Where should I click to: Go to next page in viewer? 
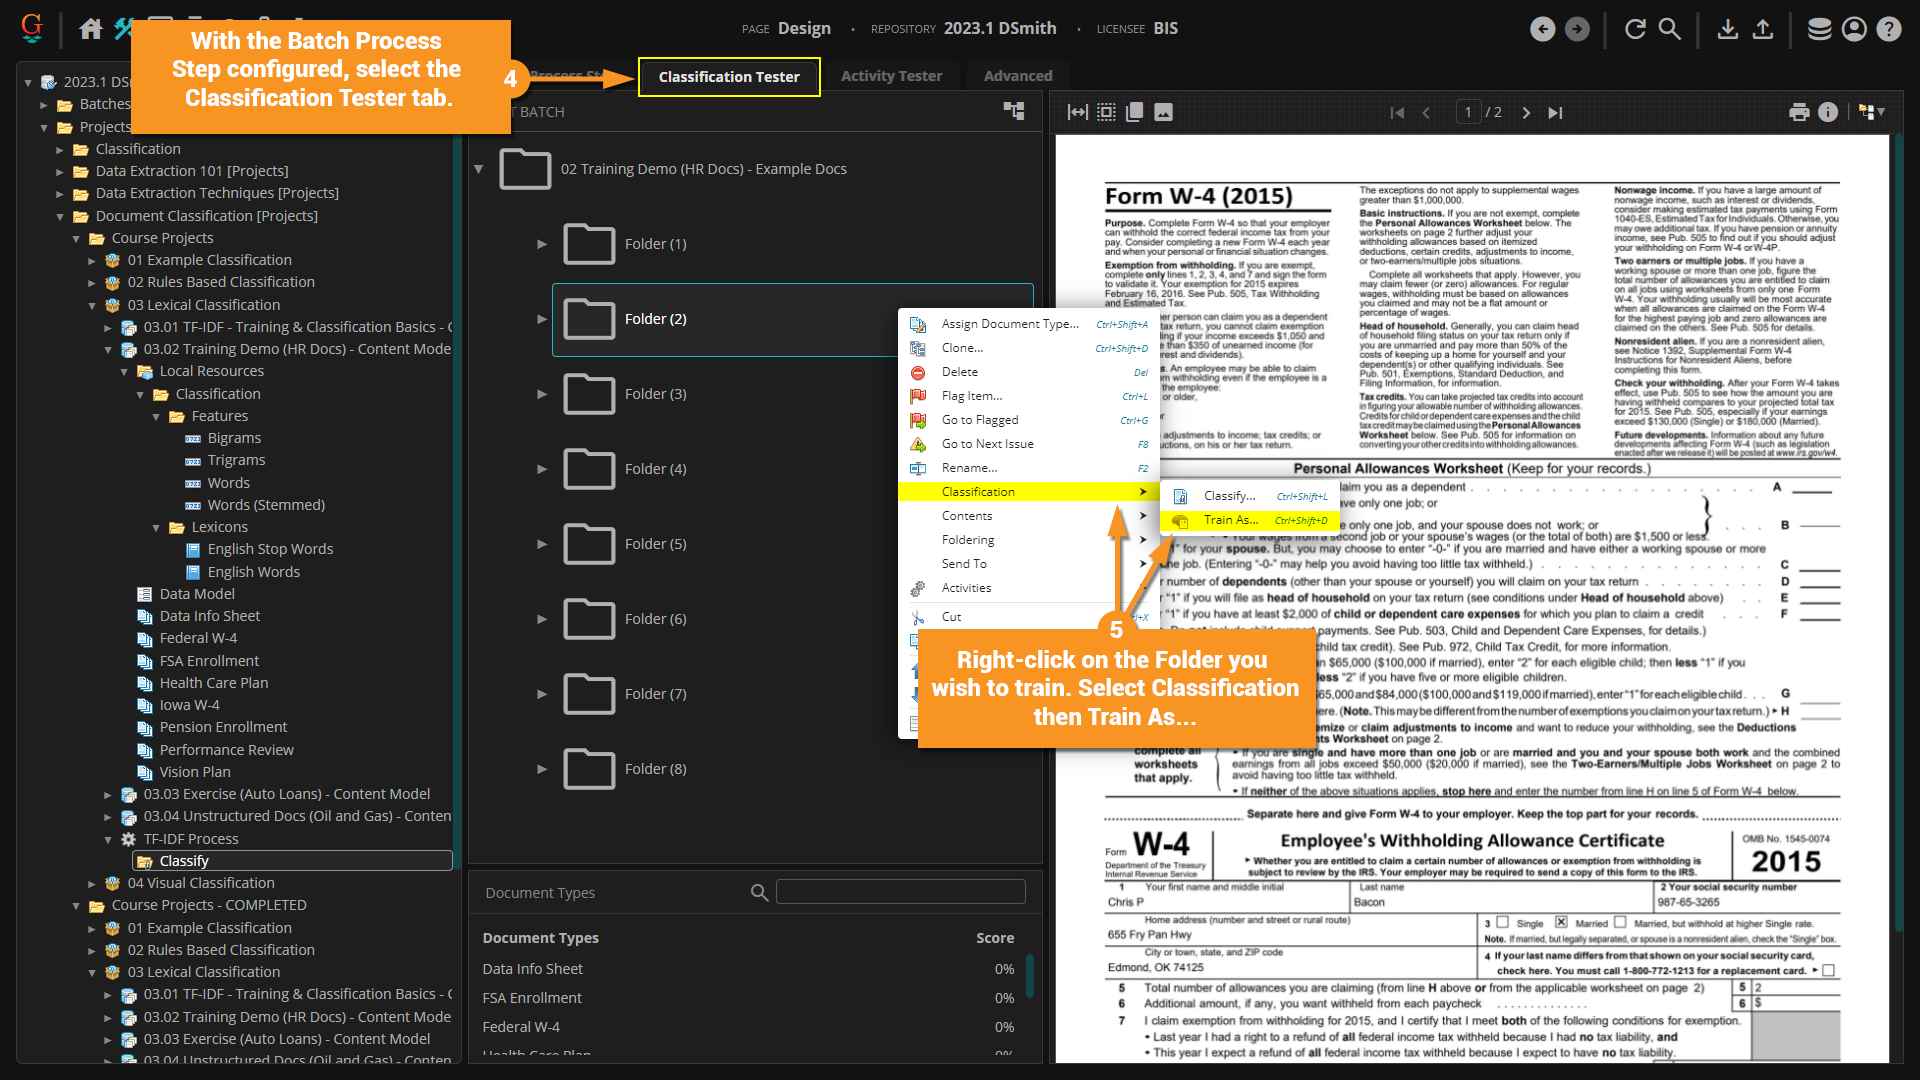point(1526,113)
